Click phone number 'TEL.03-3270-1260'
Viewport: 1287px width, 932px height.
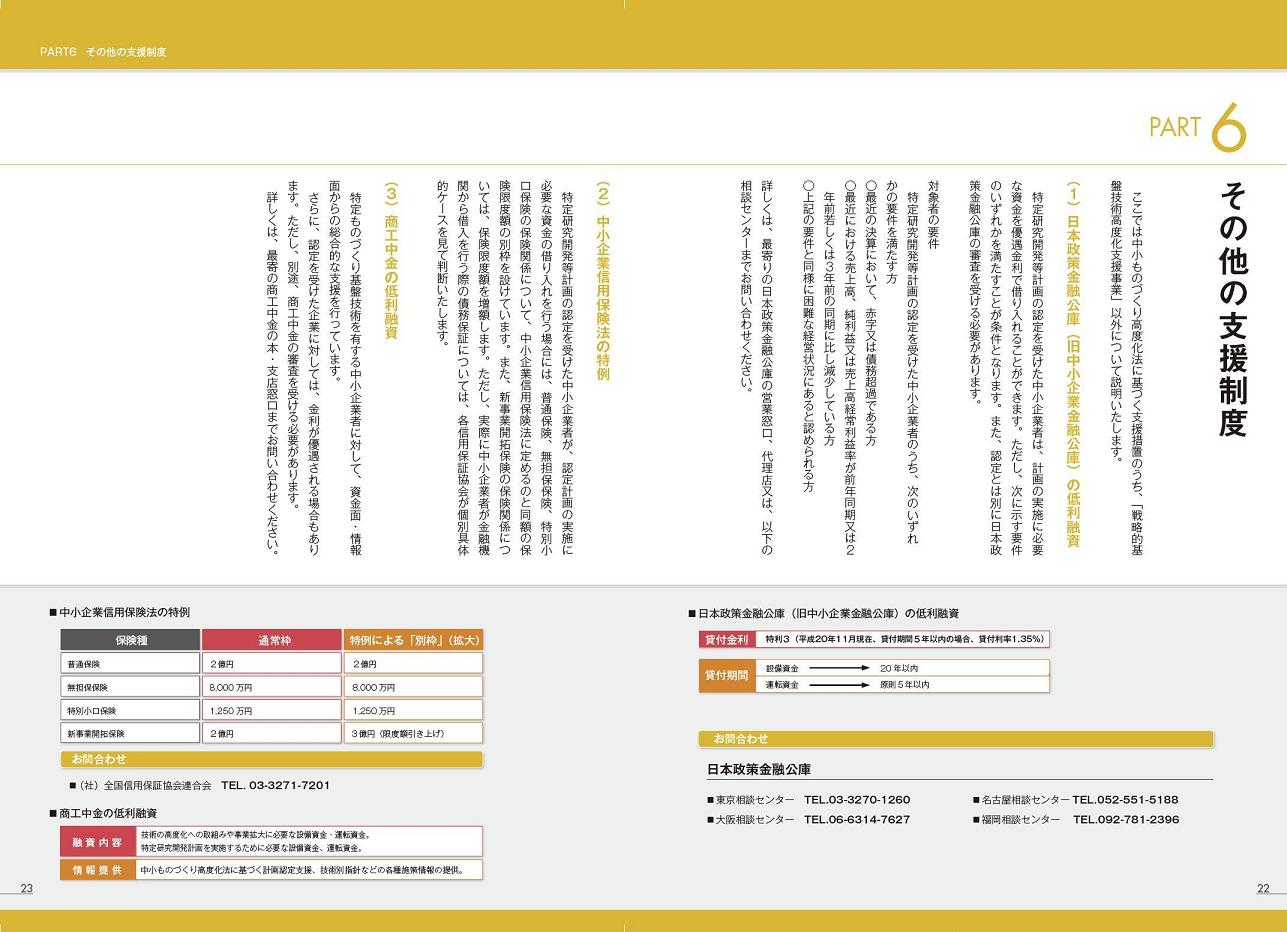click(857, 800)
